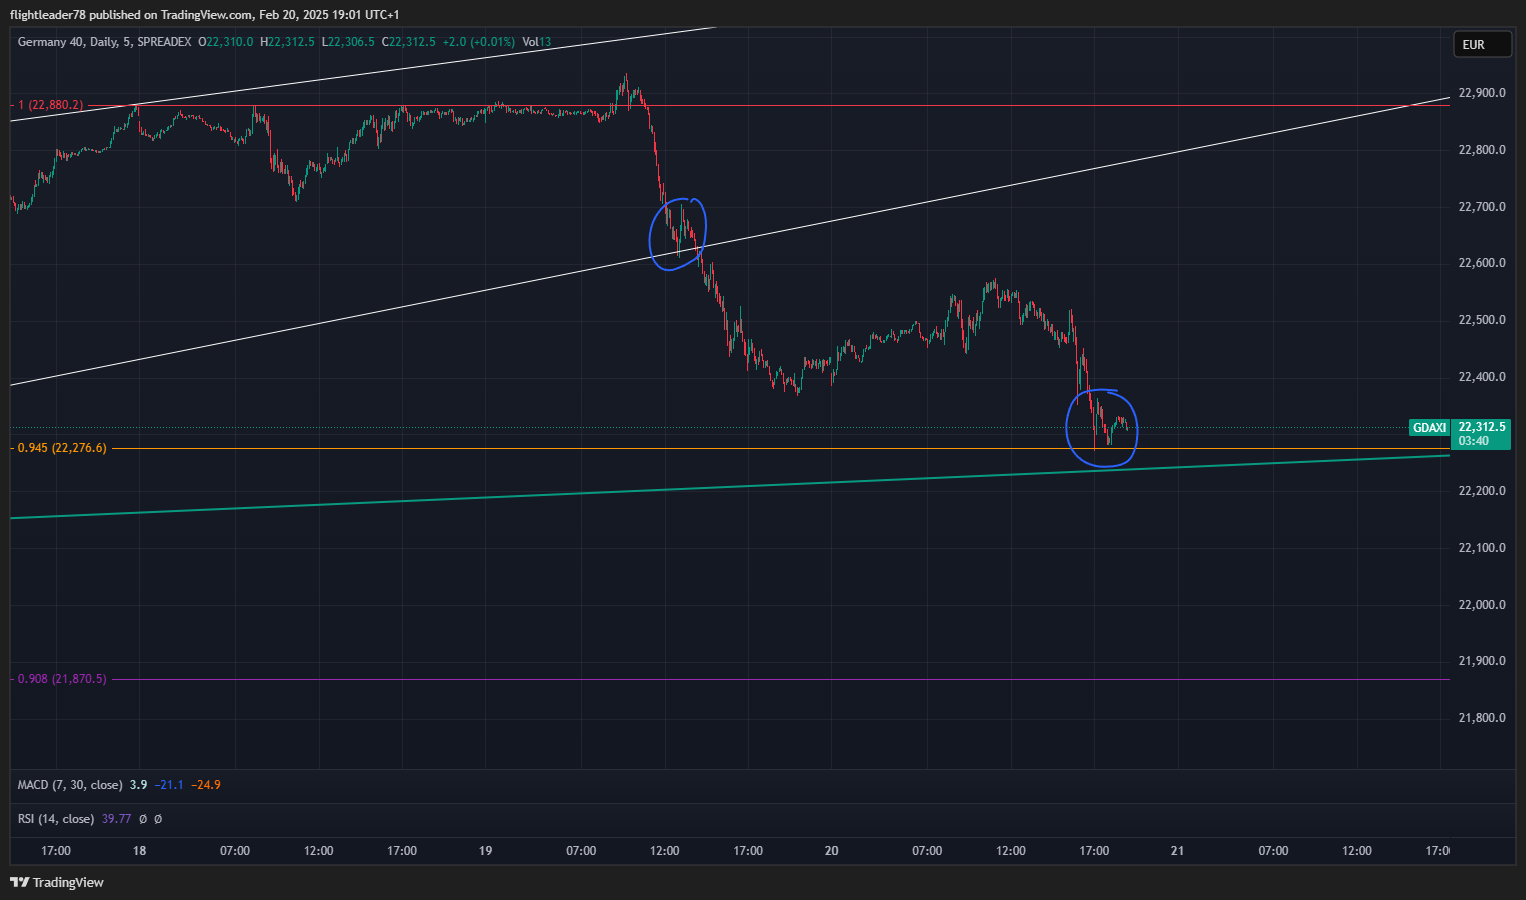The height and width of the screenshot is (900, 1526).
Task: Click the Vol13 volume readout
Action: click(537, 42)
